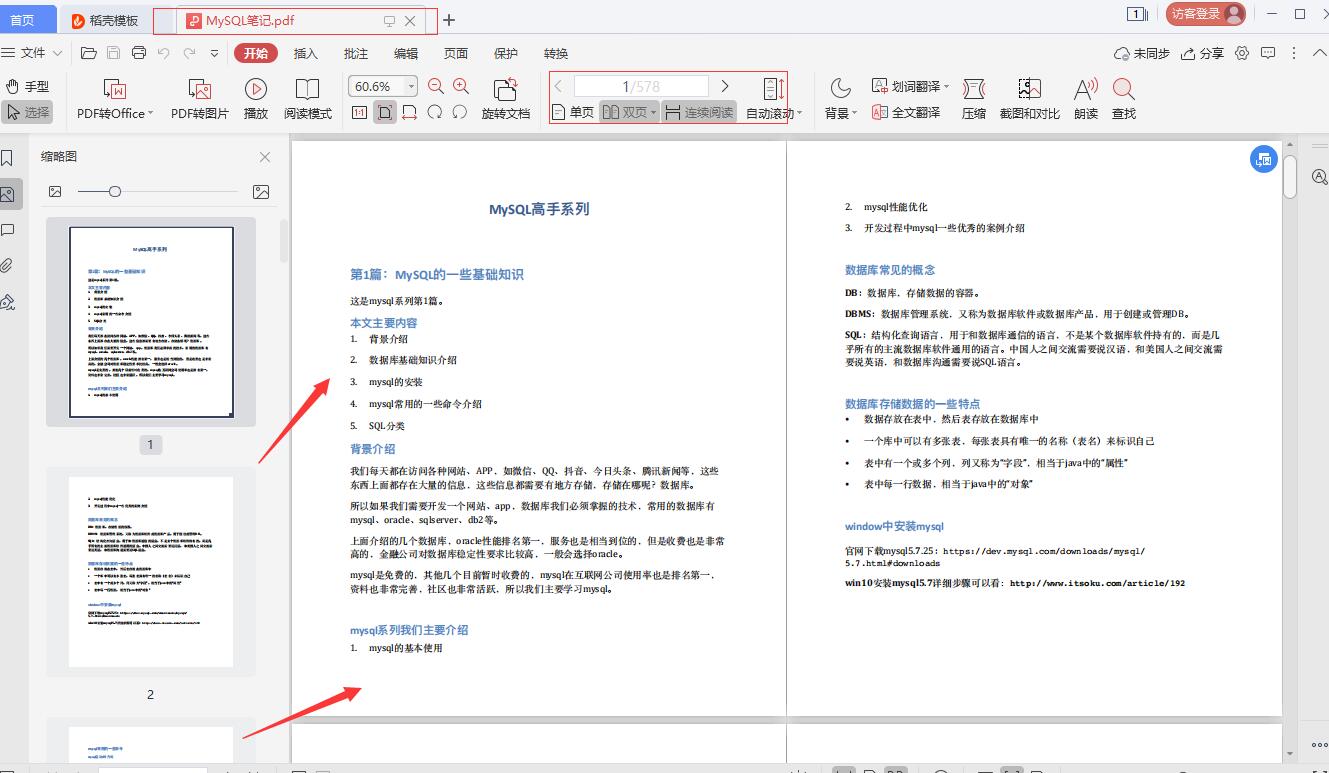Enable the 选择 selection tool
The width and height of the screenshot is (1329, 773).
[29, 112]
